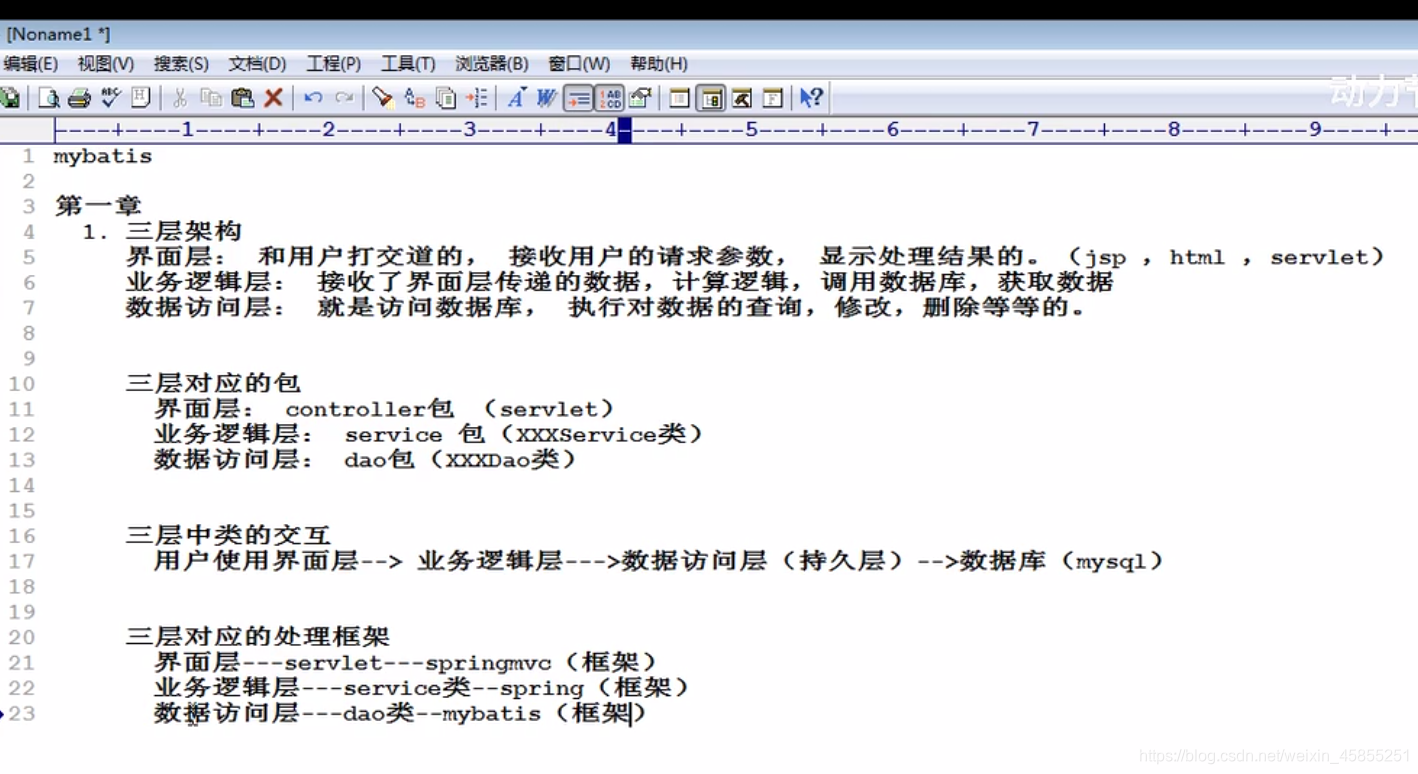The width and height of the screenshot is (1418, 774).
Task: Click the Cut scissors icon
Action: pos(180,98)
